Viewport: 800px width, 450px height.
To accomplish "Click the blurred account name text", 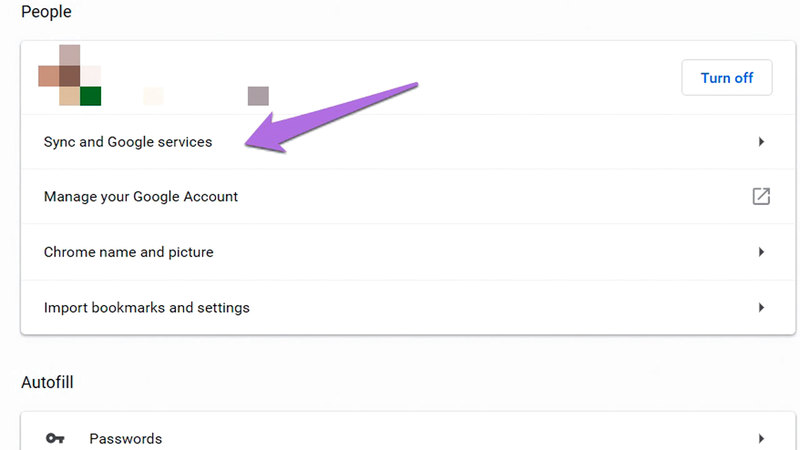I will [153, 96].
